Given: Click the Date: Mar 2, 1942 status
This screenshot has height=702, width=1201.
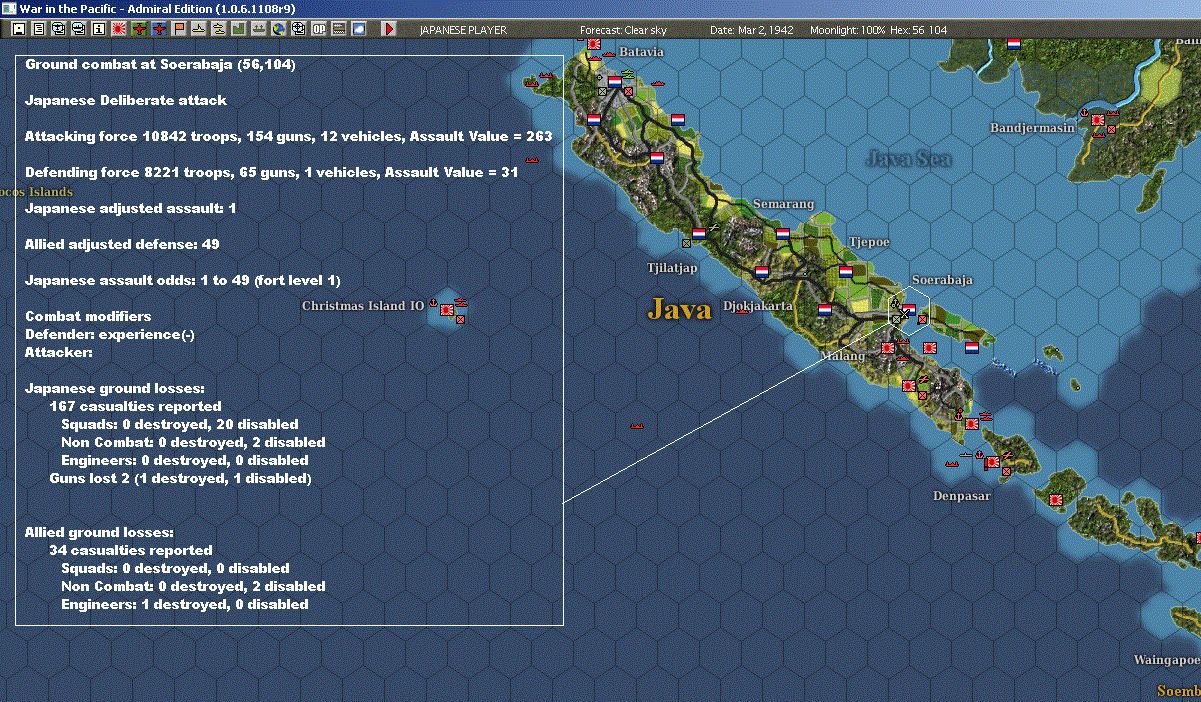Looking at the screenshot, I should click(751, 30).
